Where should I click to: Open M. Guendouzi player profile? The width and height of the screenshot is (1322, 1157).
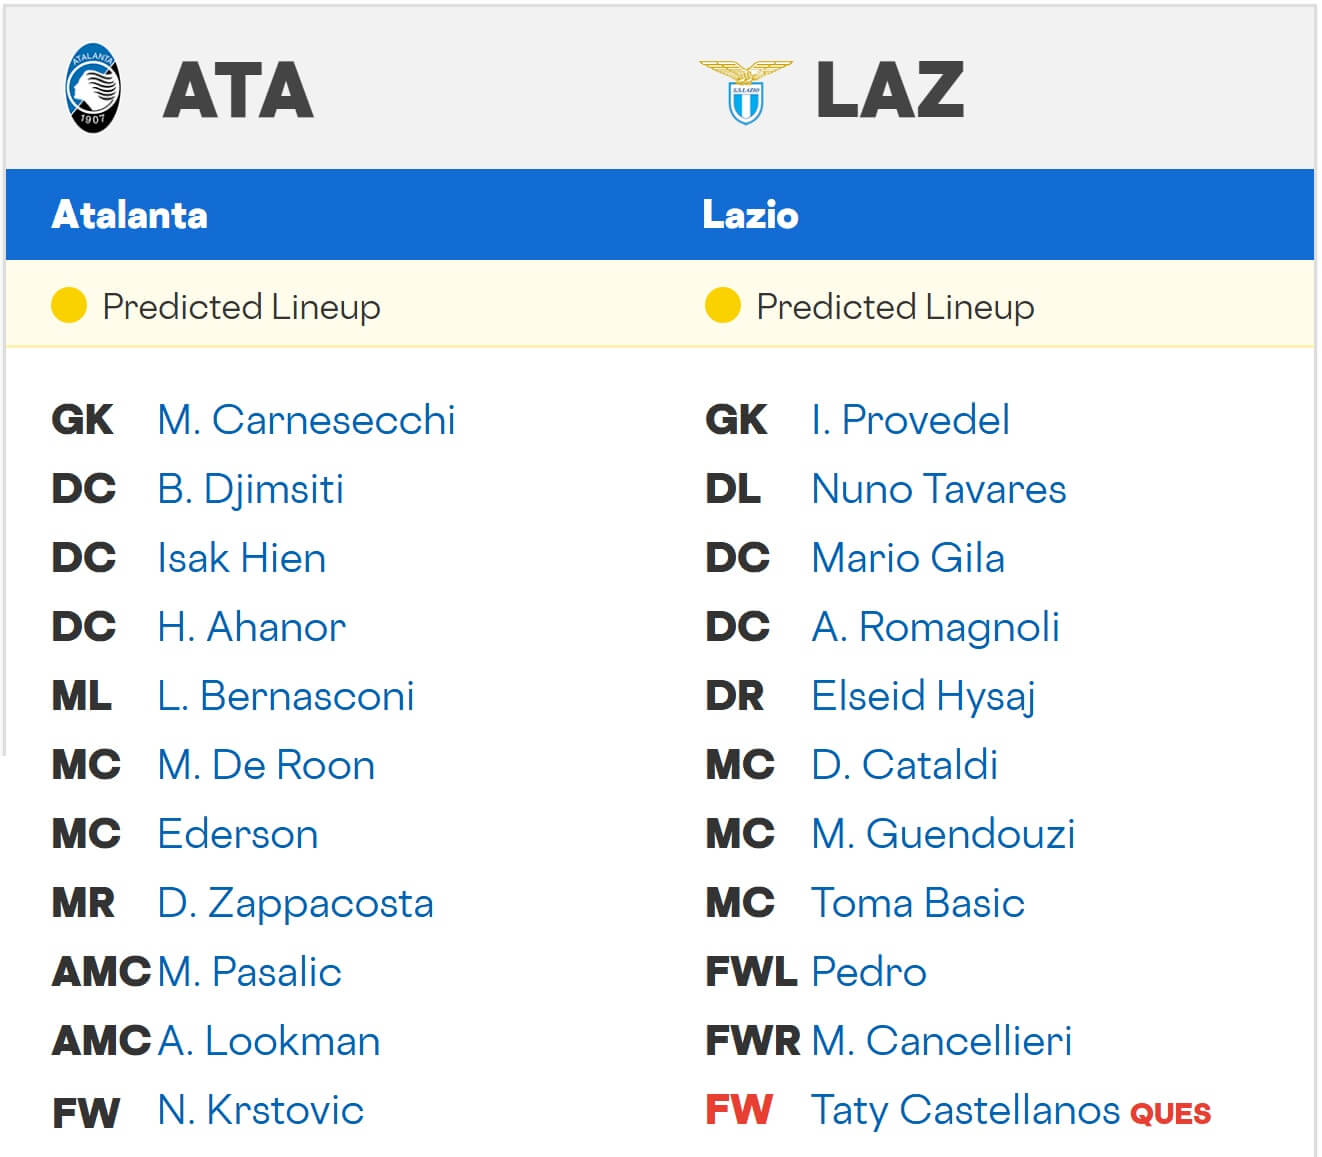click(x=943, y=834)
